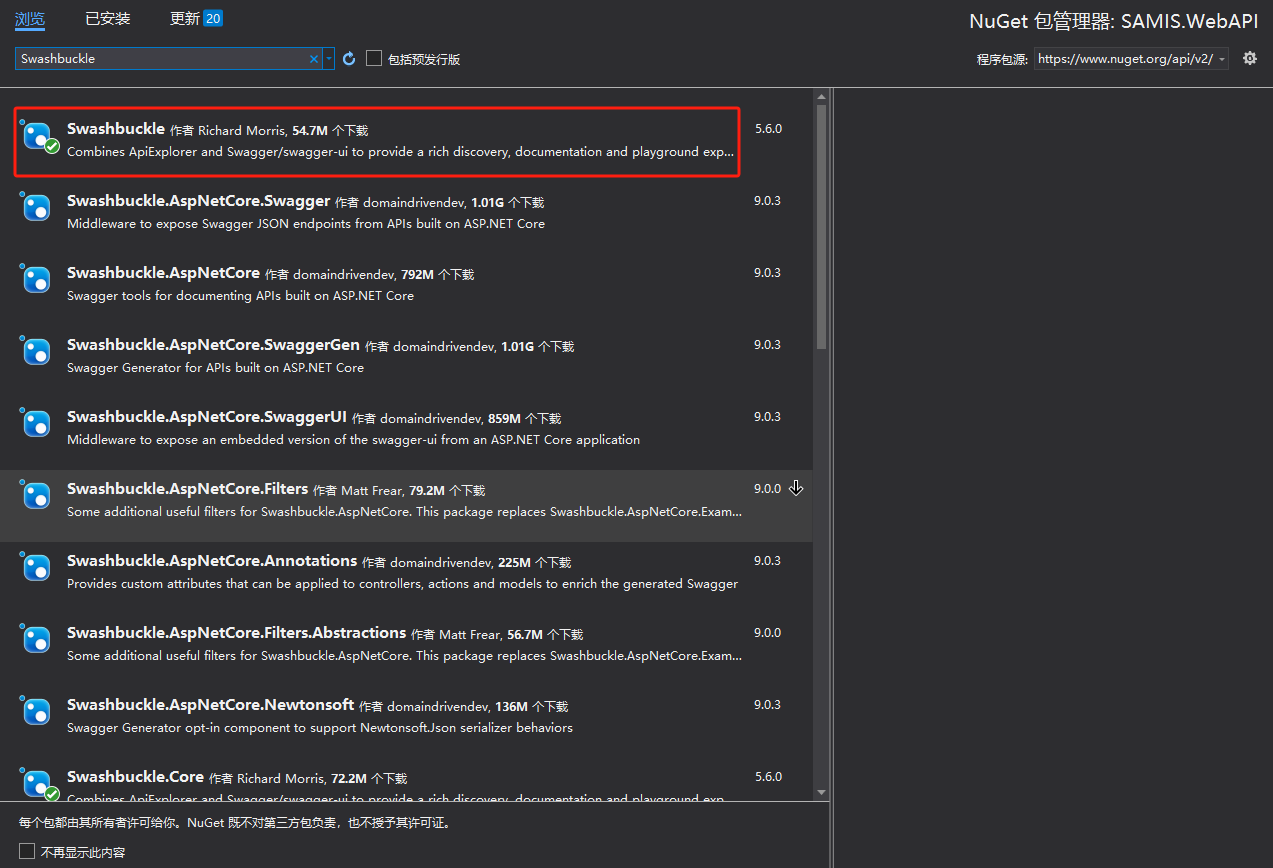1273x868 pixels.
Task: Switch to the 已安装 tab
Action: point(108,18)
